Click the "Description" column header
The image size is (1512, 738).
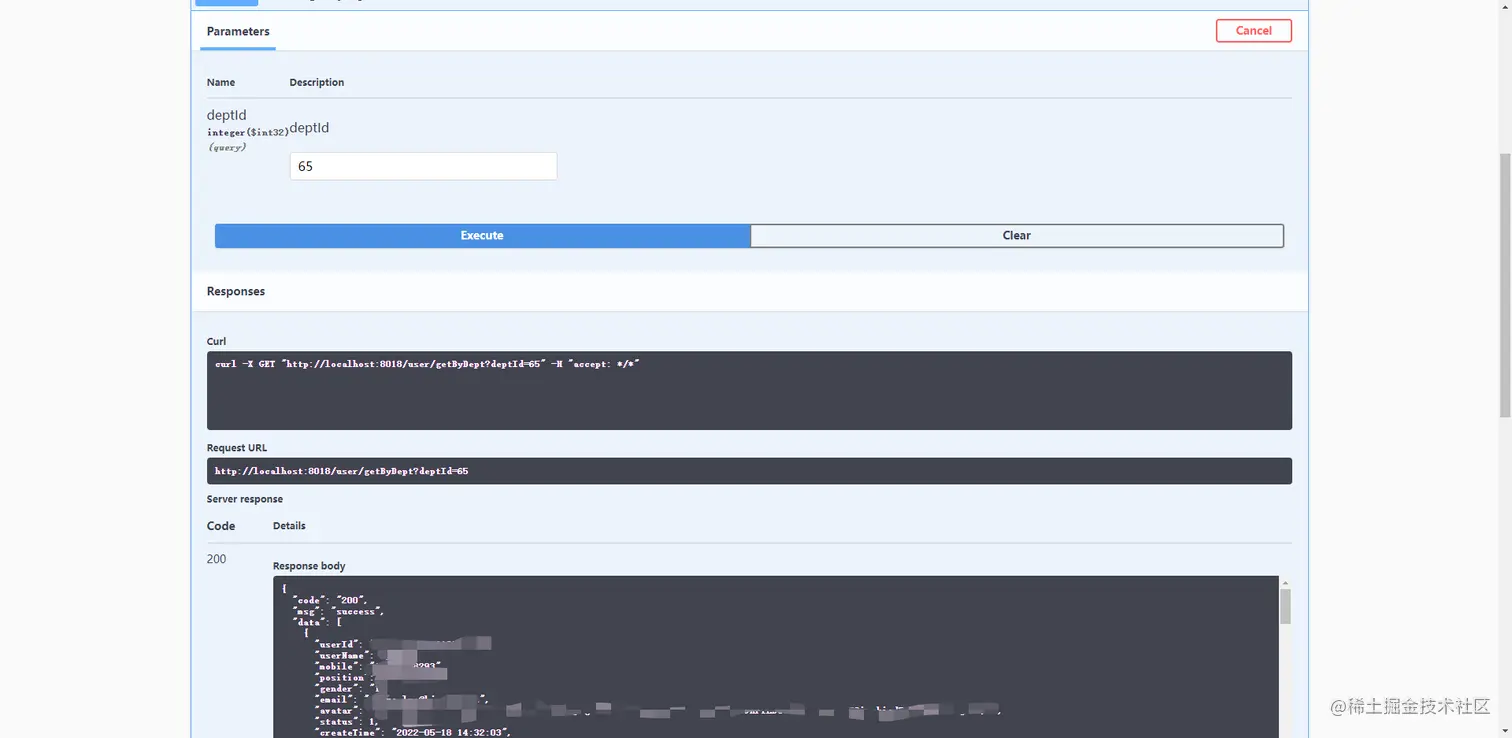tap(317, 82)
